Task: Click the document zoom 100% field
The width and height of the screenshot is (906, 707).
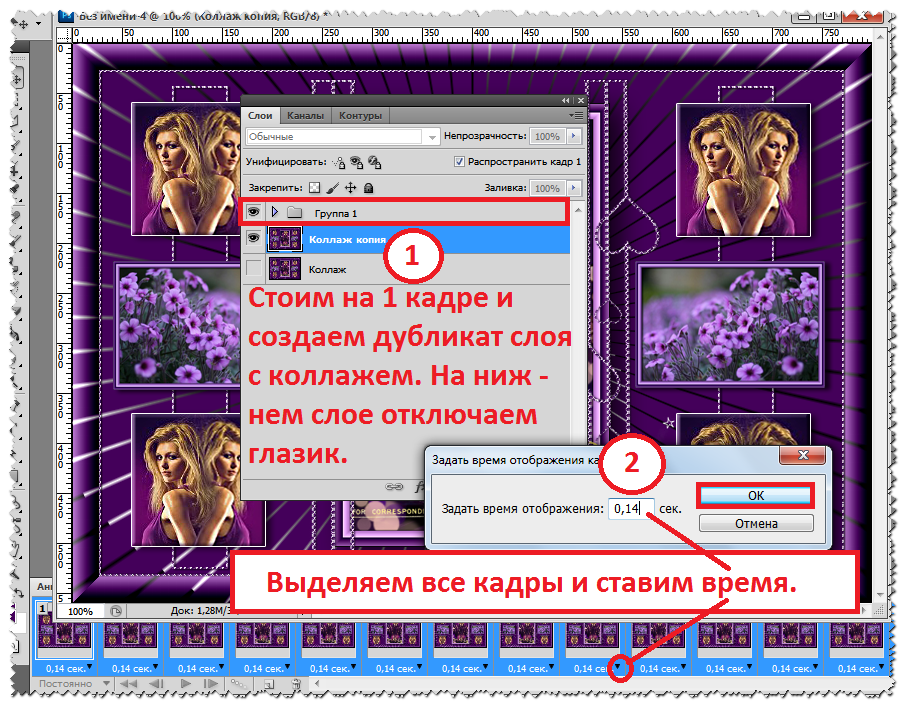Action: [x=80, y=611]
